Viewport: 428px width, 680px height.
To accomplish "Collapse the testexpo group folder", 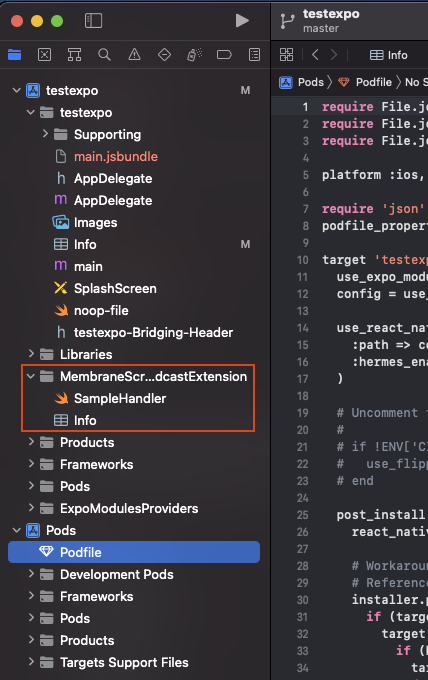I will [30, 112].
